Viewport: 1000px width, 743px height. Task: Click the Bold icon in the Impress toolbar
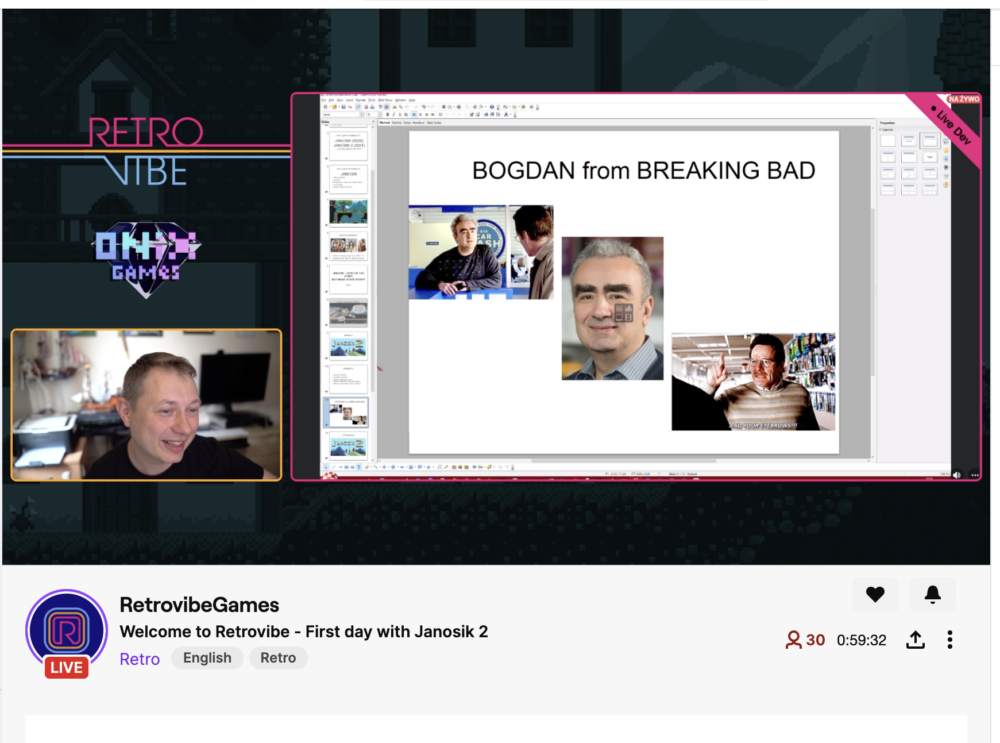pos(387,114)
